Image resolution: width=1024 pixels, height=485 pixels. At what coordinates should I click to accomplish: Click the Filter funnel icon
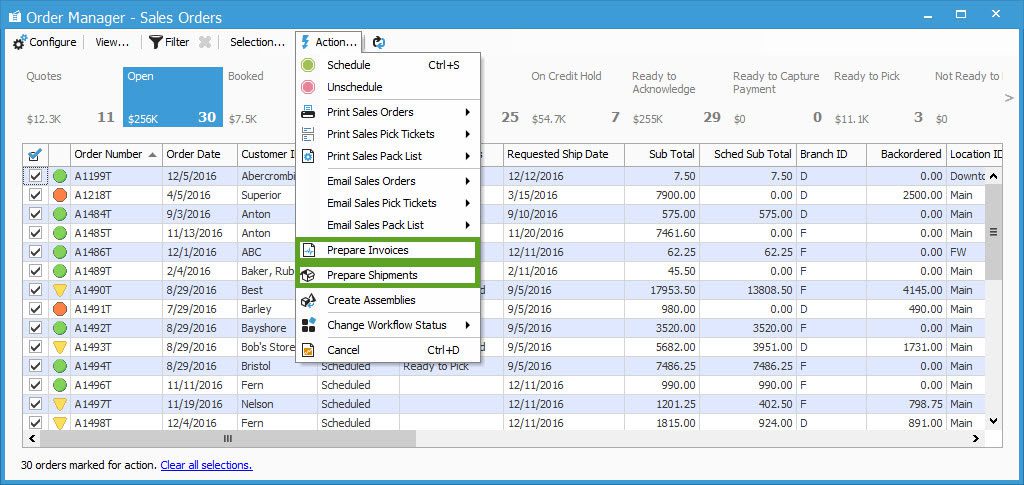point(155,42)
